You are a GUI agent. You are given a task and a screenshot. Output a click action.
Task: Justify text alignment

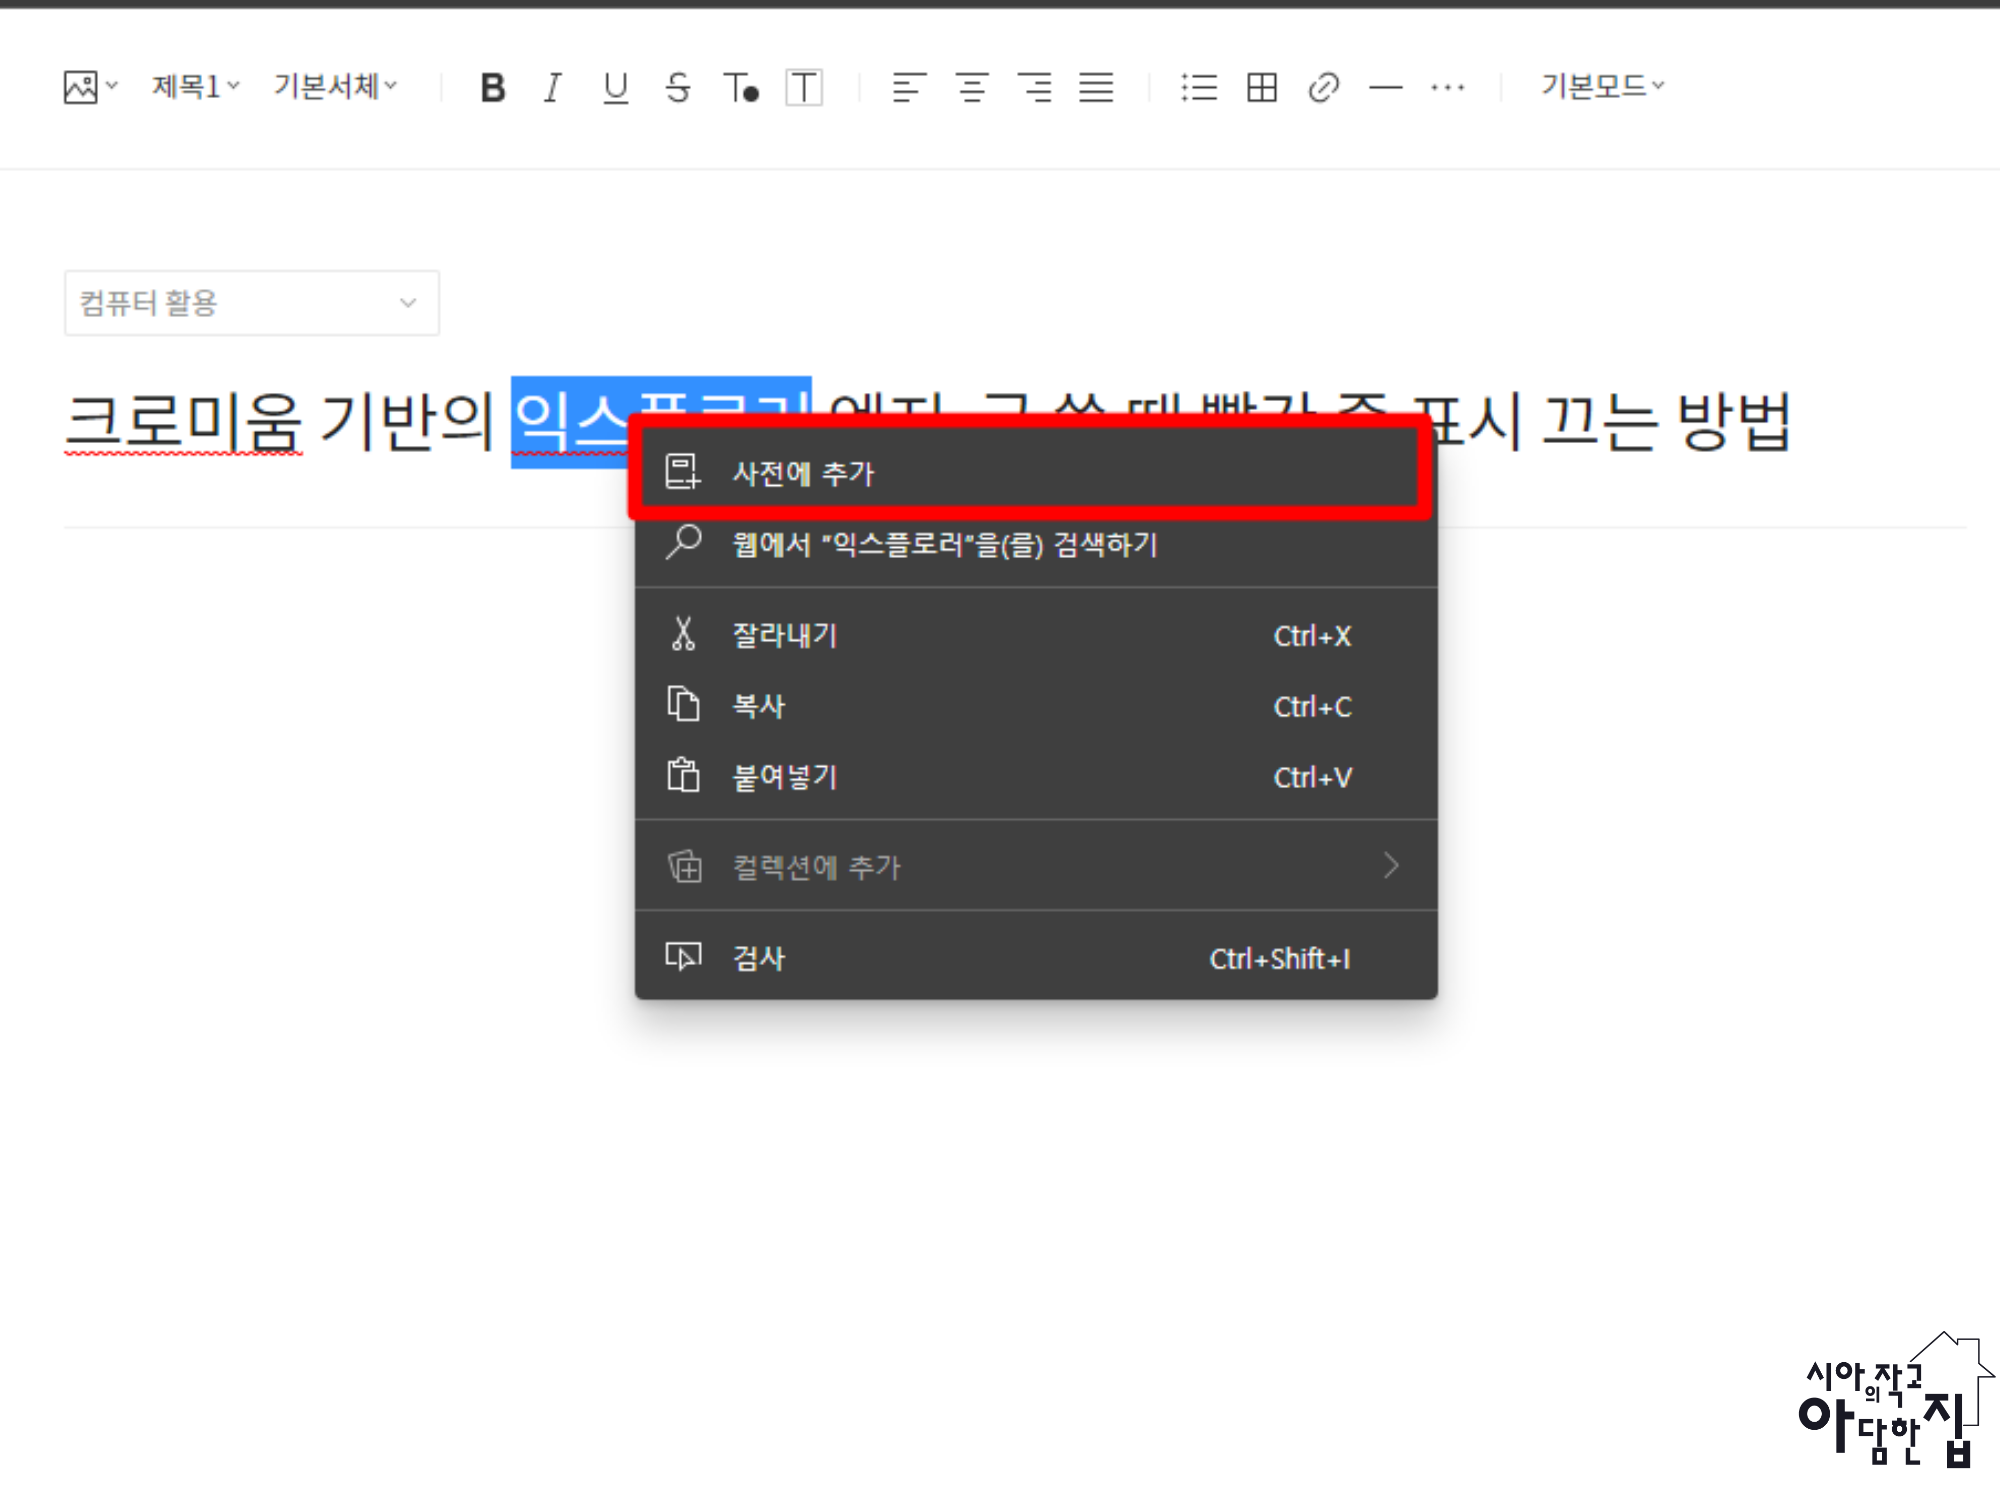coord(1096,88)
